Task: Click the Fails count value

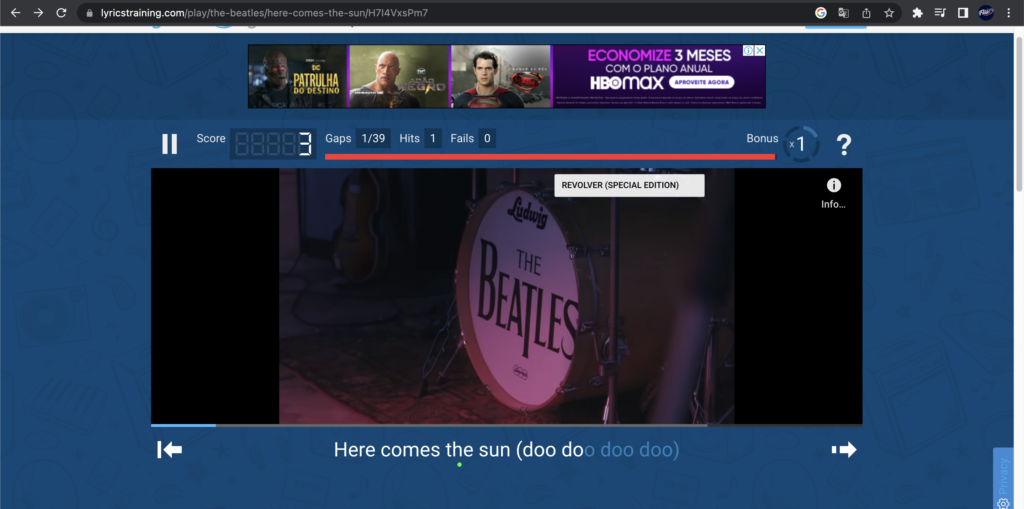Action: point(487,139)
